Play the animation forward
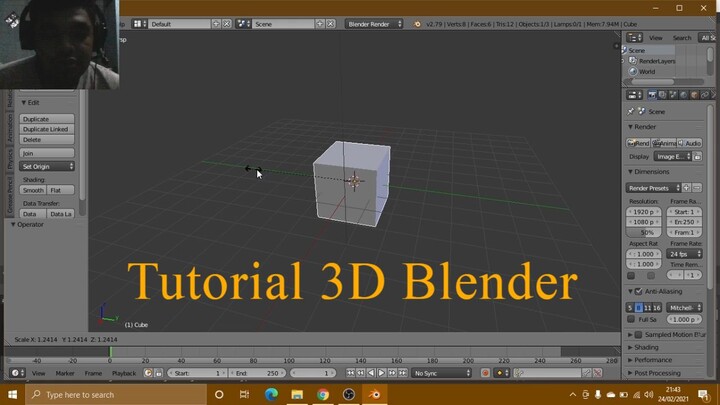This screenshot has height=405, width=720. point(382,373)
